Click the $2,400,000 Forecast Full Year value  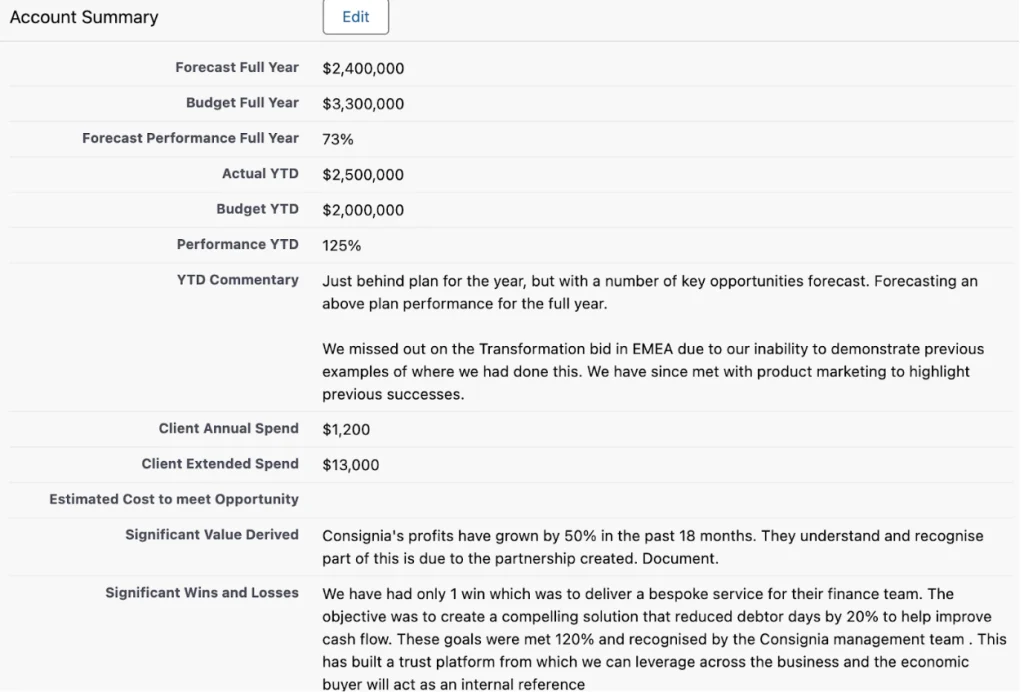coord(363,69)
